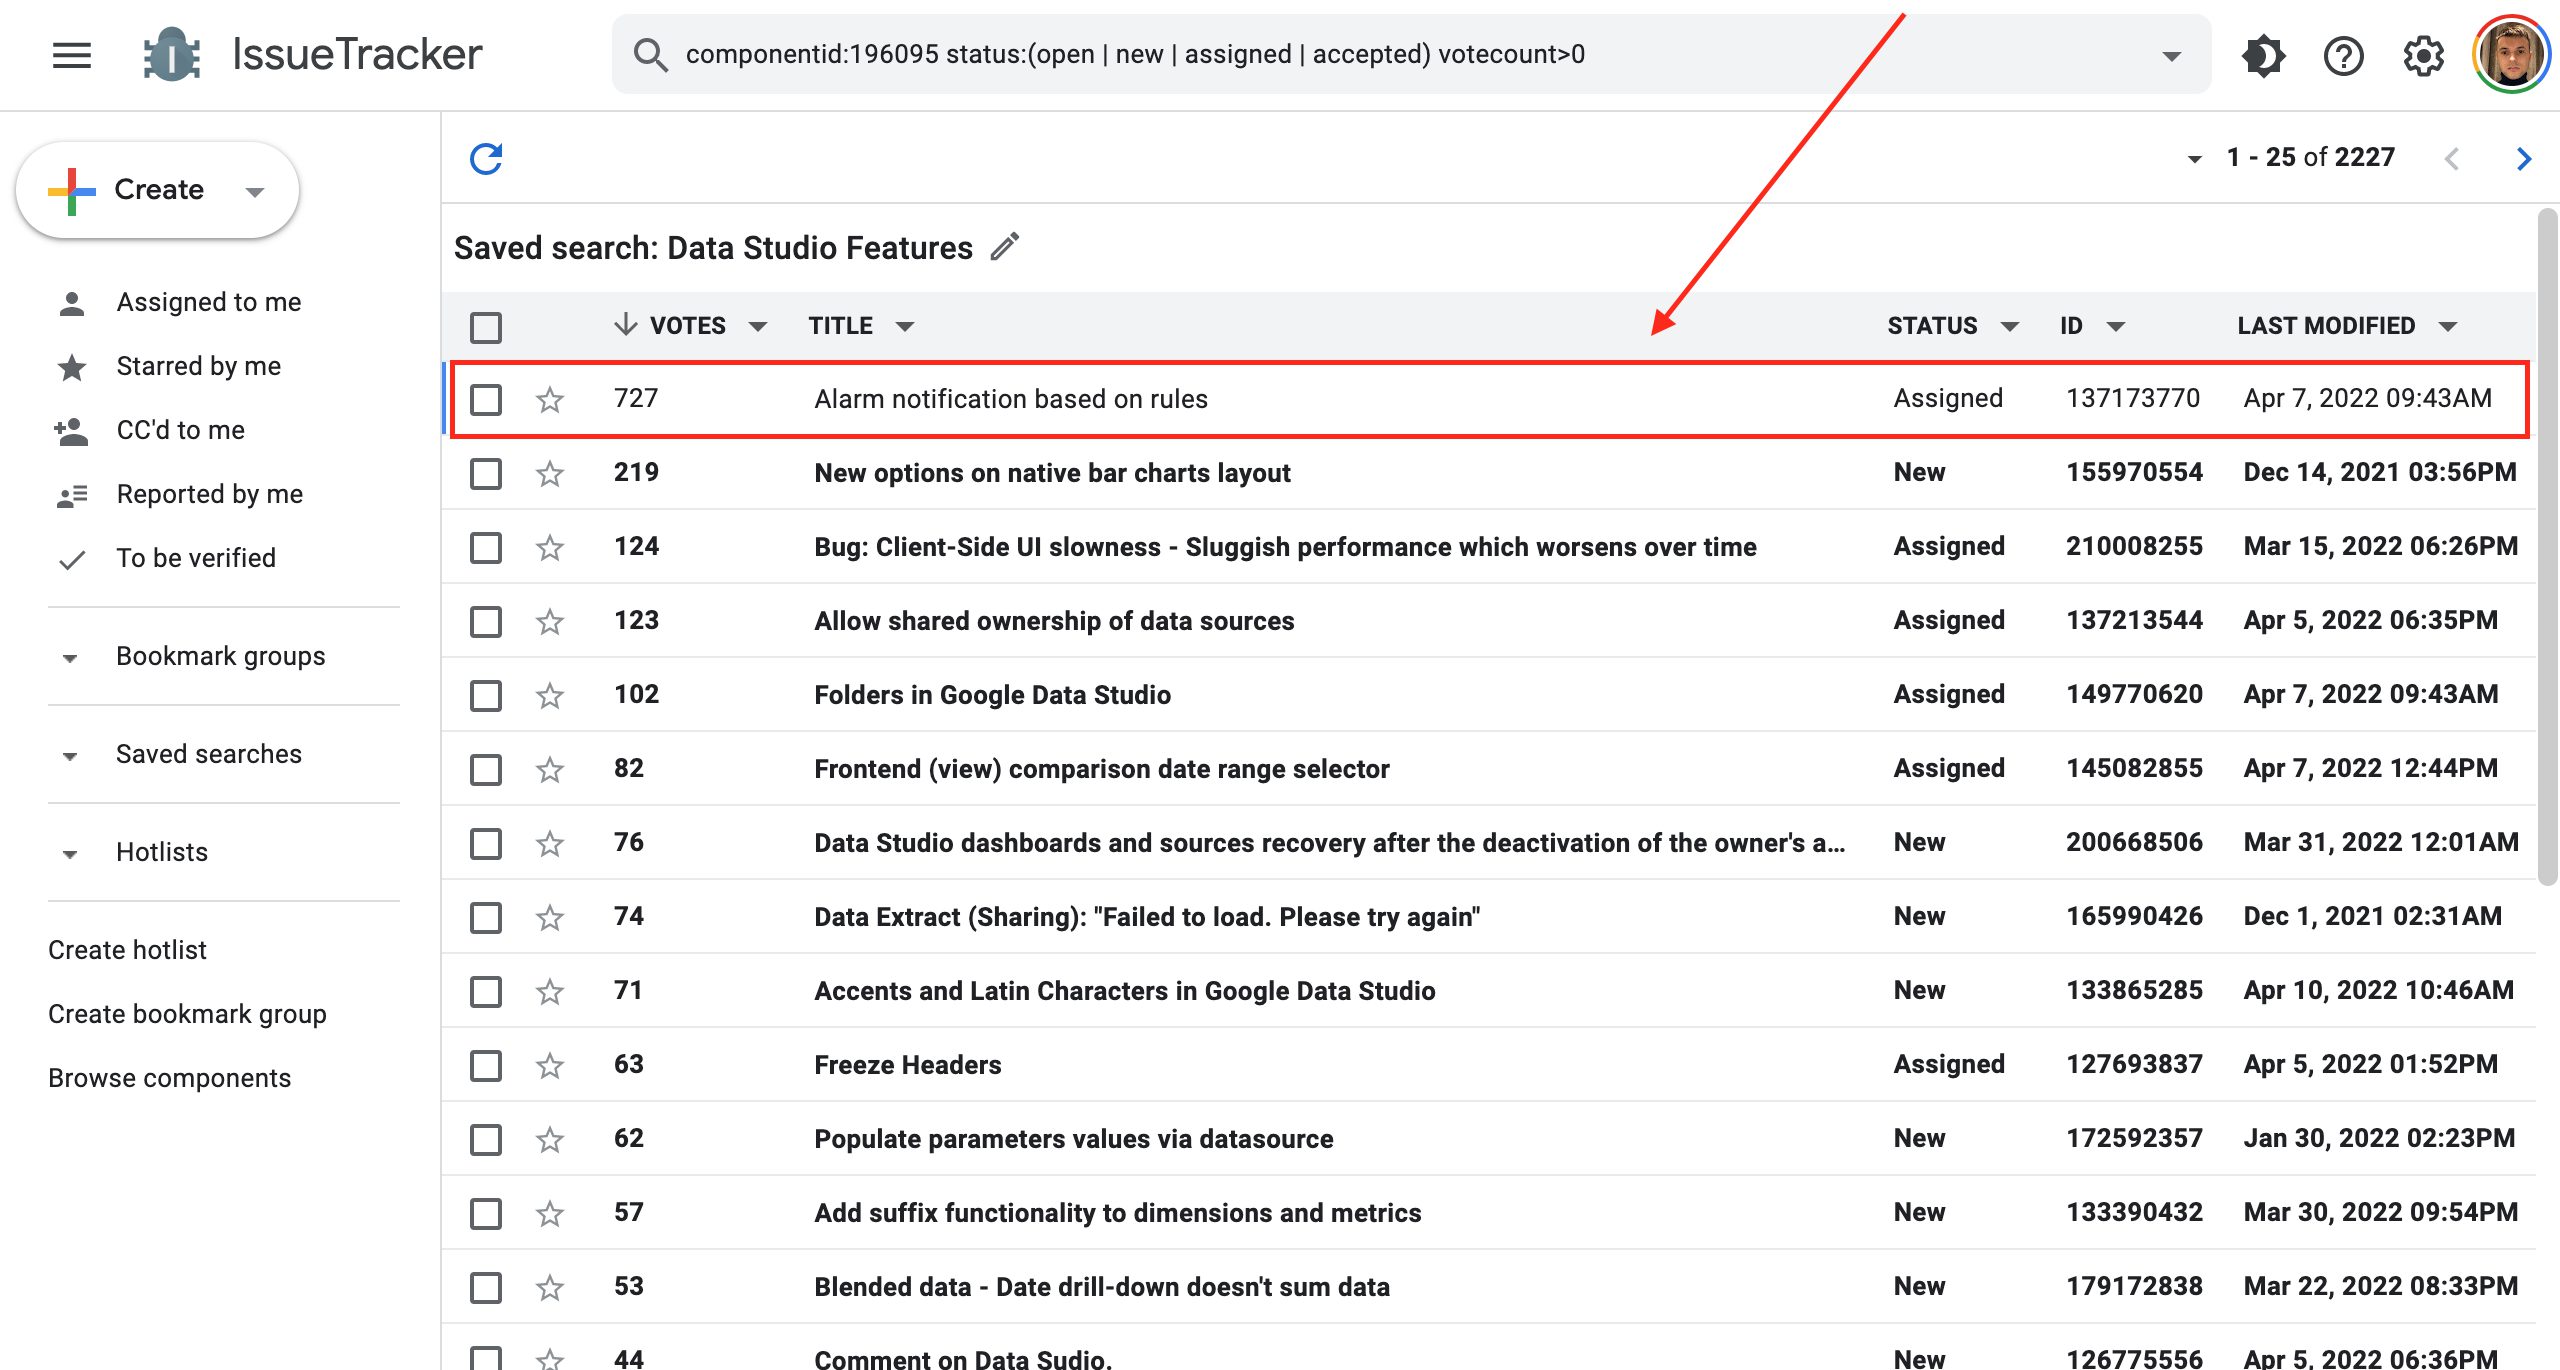Edit saved search name pencil icon
Viewport: 2560px width, 1370px height.
(x=1005, y=247)
